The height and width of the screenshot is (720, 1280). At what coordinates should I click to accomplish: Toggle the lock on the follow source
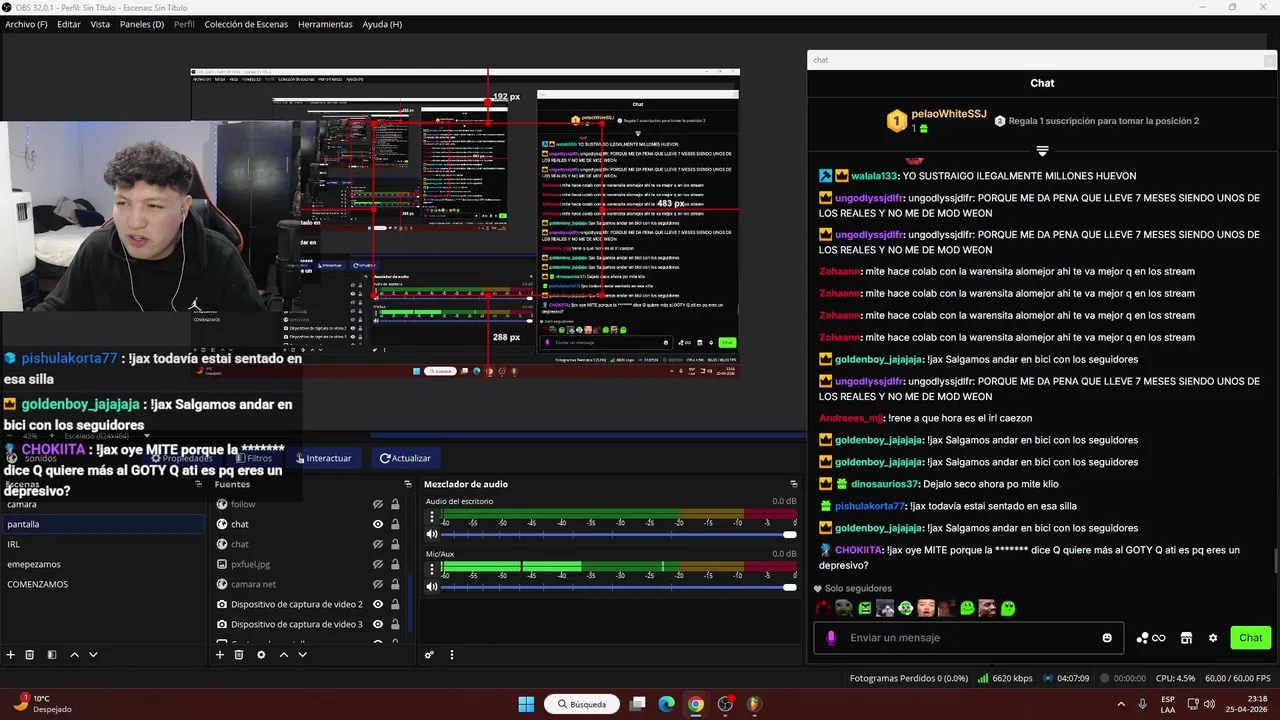395,504
